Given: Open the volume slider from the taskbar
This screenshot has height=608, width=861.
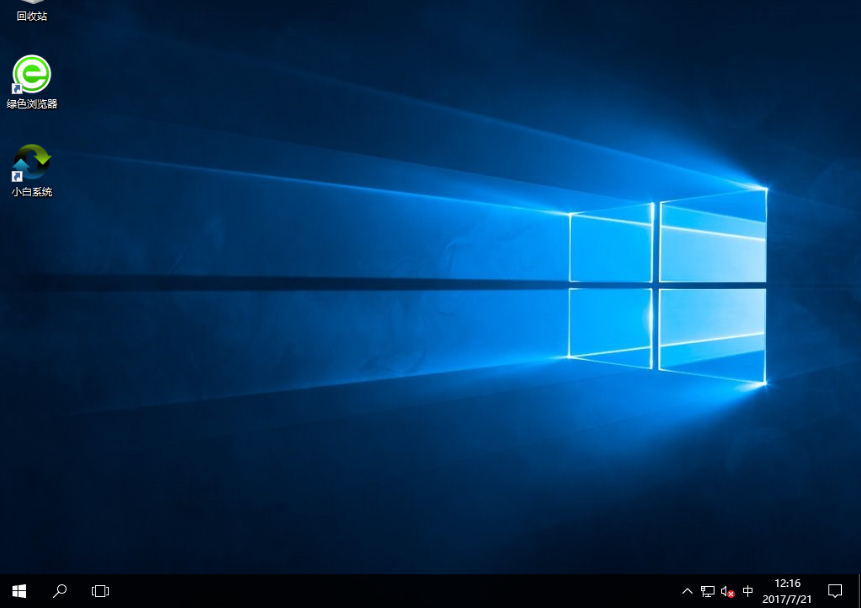Looking at the screenshot, I should coord(725,591).
